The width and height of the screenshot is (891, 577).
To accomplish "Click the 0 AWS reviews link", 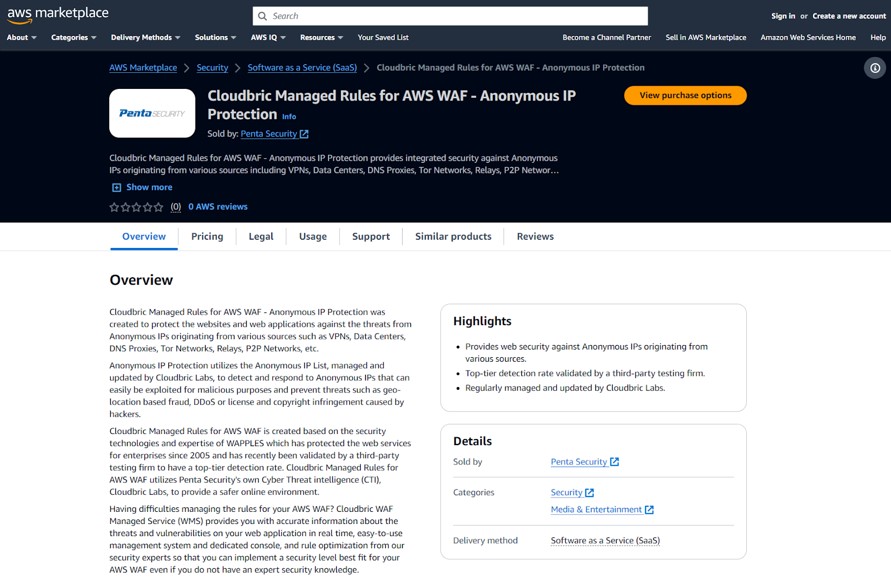I will 218,207.
